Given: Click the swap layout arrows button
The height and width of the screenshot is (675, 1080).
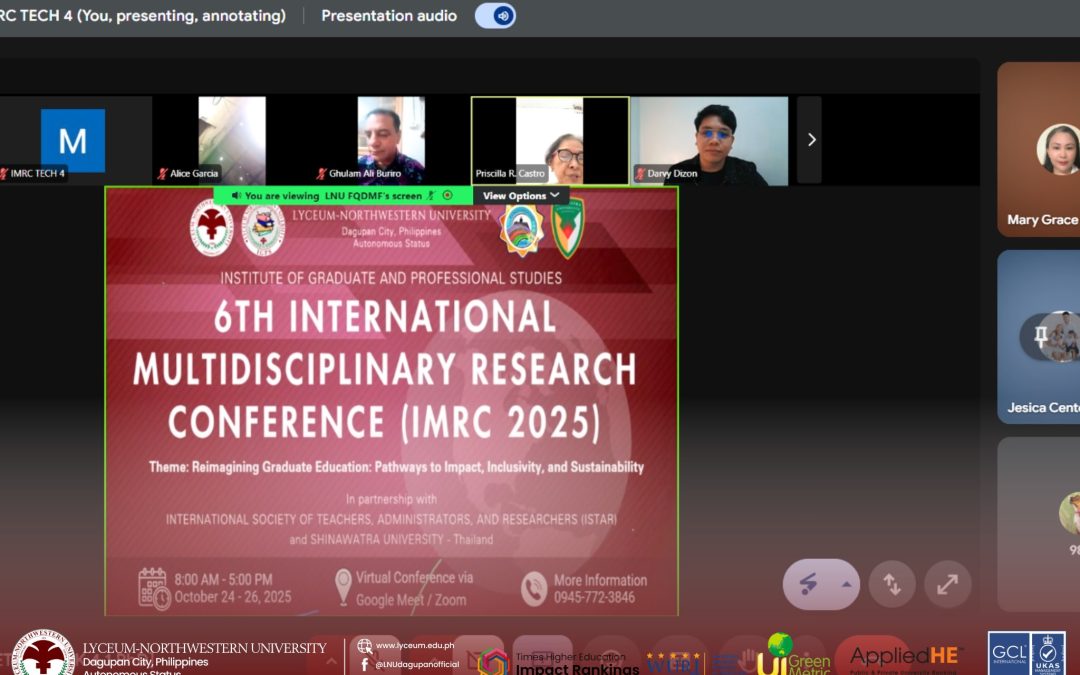Looking at the screenshot, I should pos(892,585).
